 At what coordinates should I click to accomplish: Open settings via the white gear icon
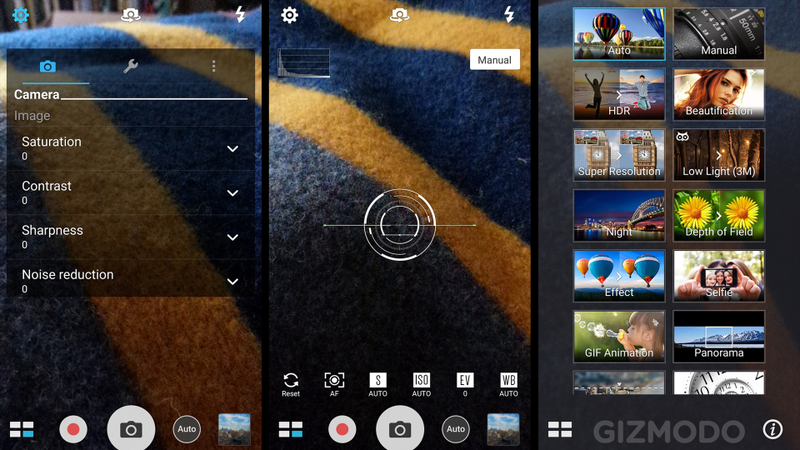(x=289, y=15)
